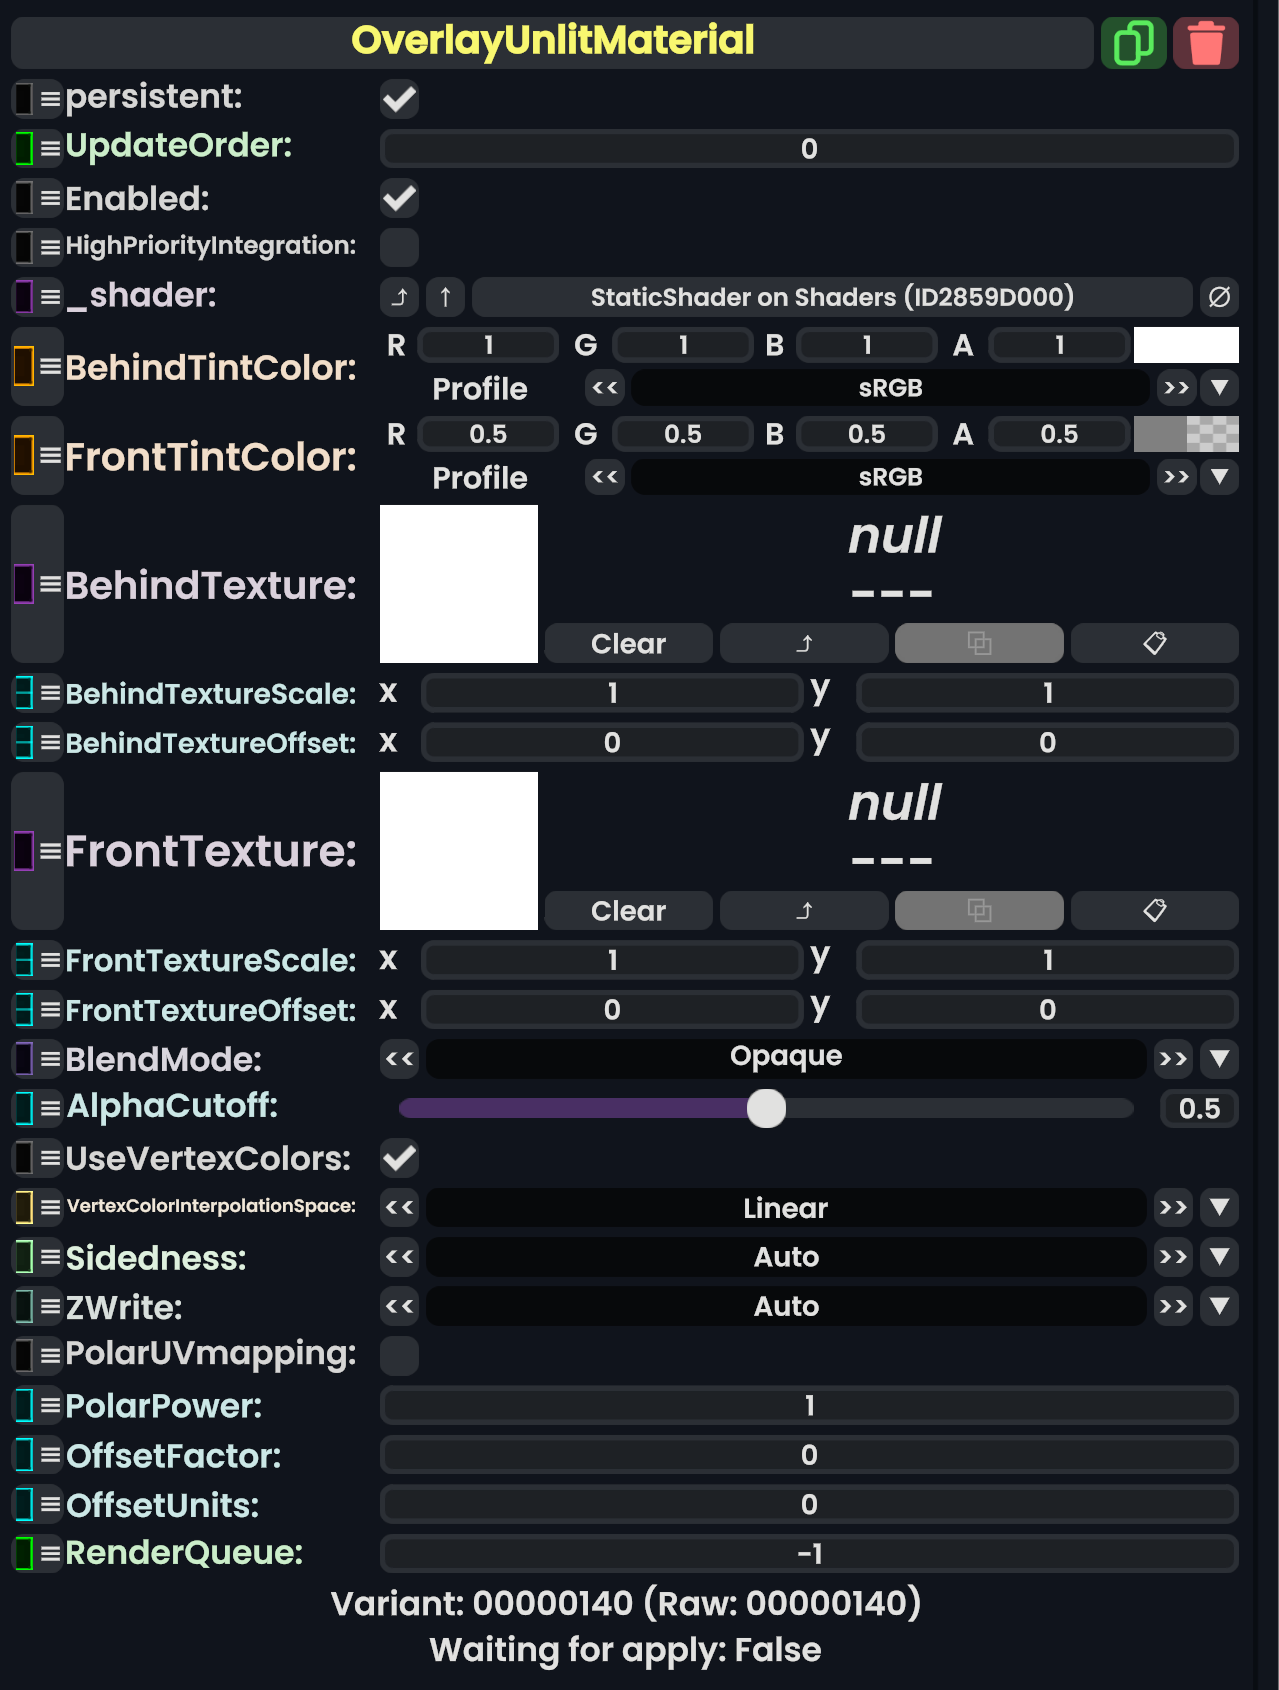Click the green duplicate component icon
Image resolution: width=1279 pixels, height=1690 pixels.
tap(1133, 43)
